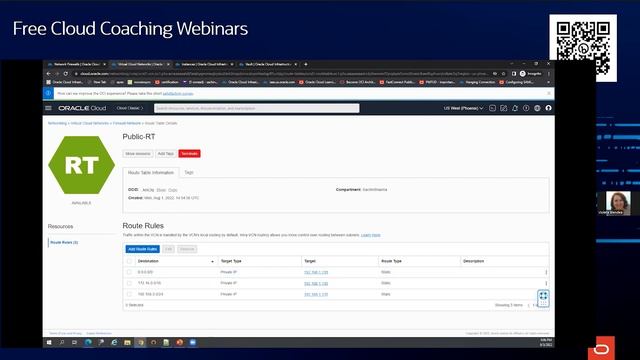Open the Oracle Cloud hamburger navigation menu

(48, 108)
